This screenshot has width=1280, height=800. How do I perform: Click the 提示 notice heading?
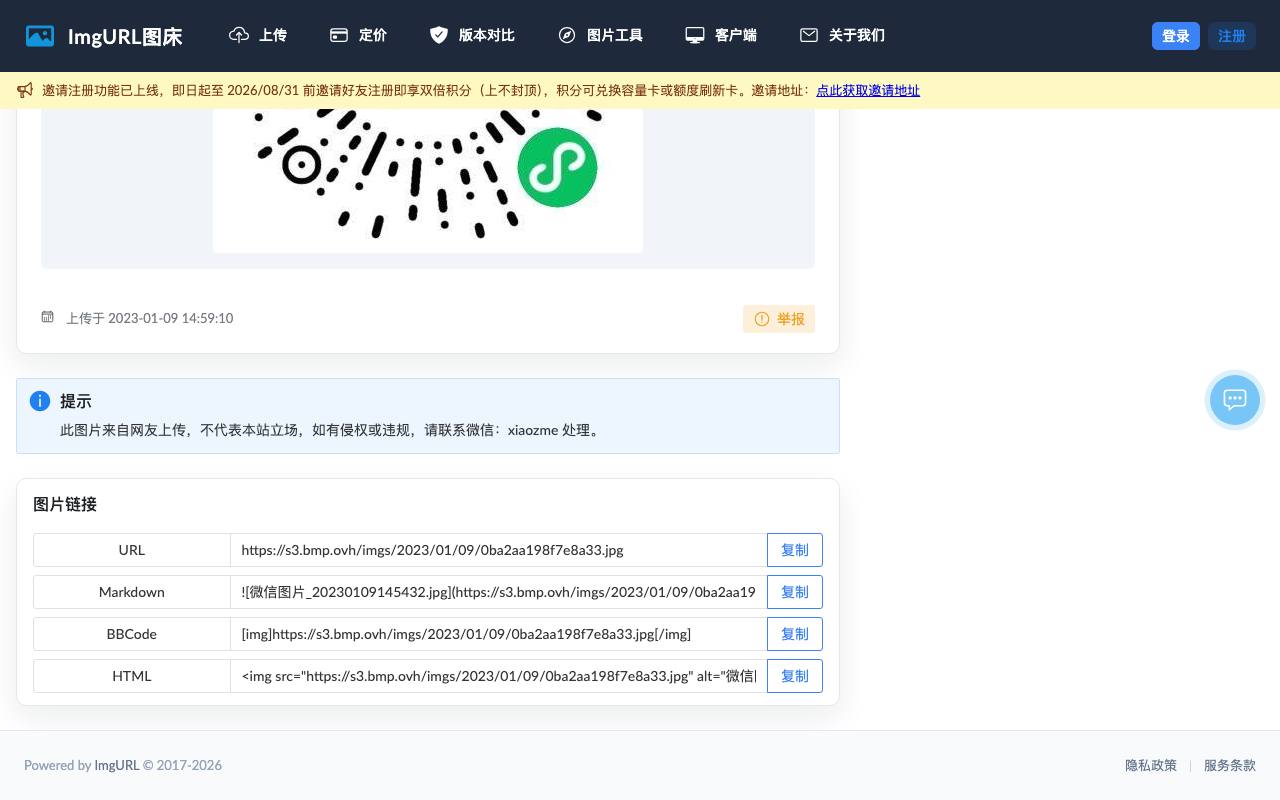click(x=76, y=401)
